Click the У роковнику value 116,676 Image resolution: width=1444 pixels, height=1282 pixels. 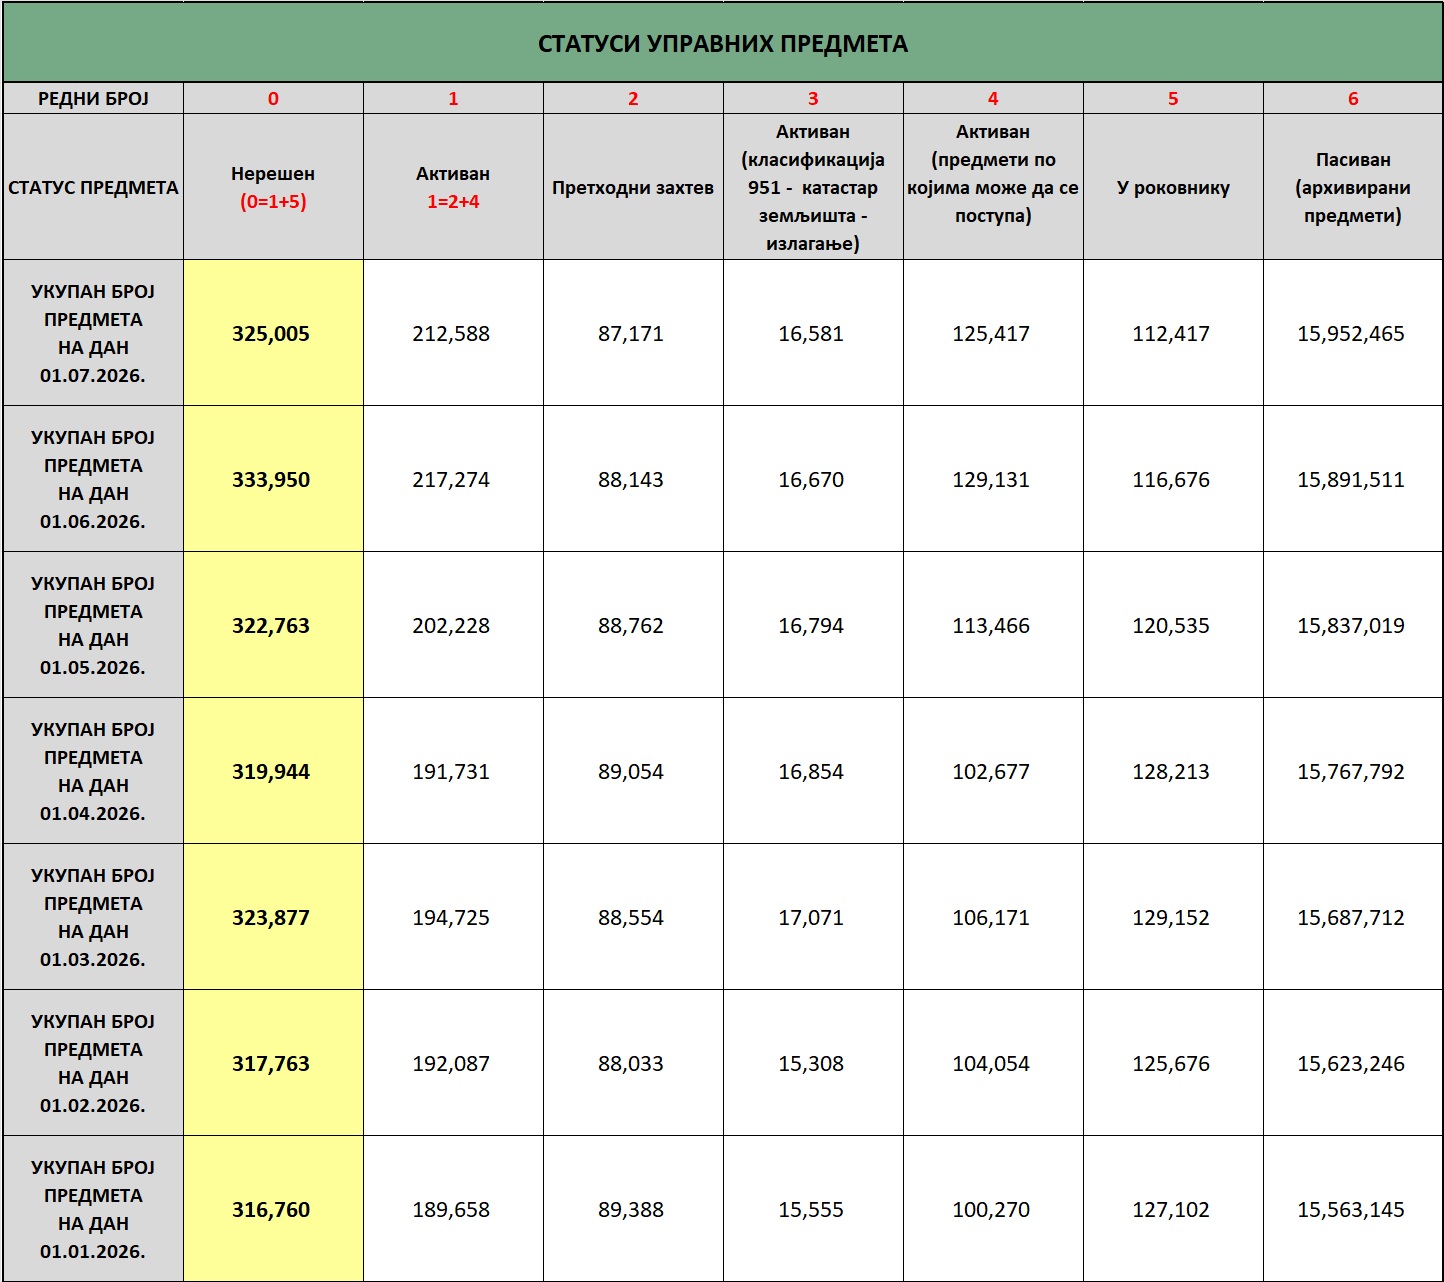coord(1171,480)
